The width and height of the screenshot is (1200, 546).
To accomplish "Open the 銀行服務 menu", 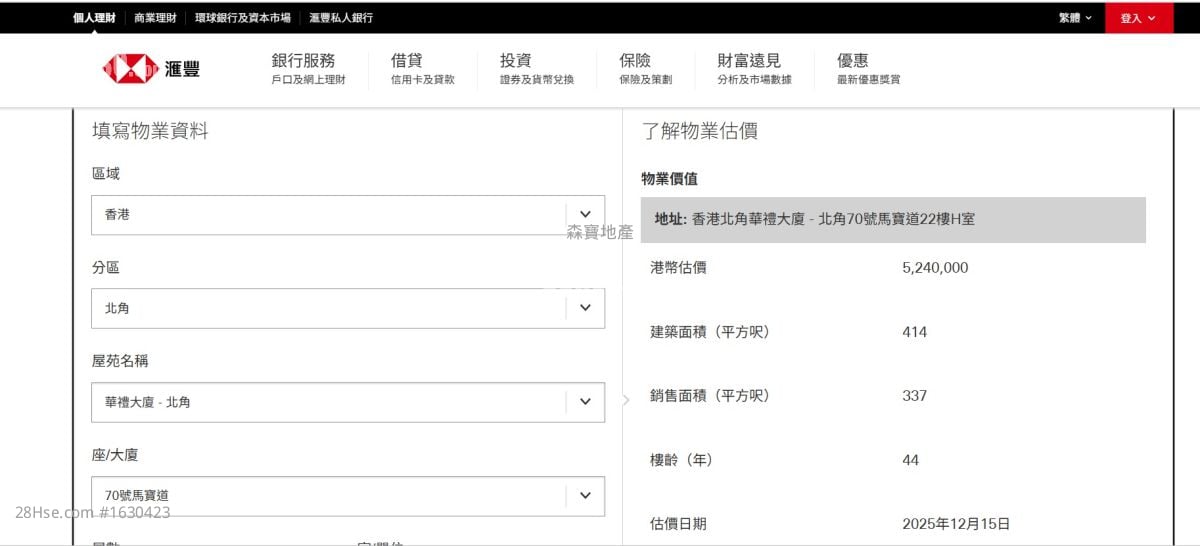I will 308,68.
